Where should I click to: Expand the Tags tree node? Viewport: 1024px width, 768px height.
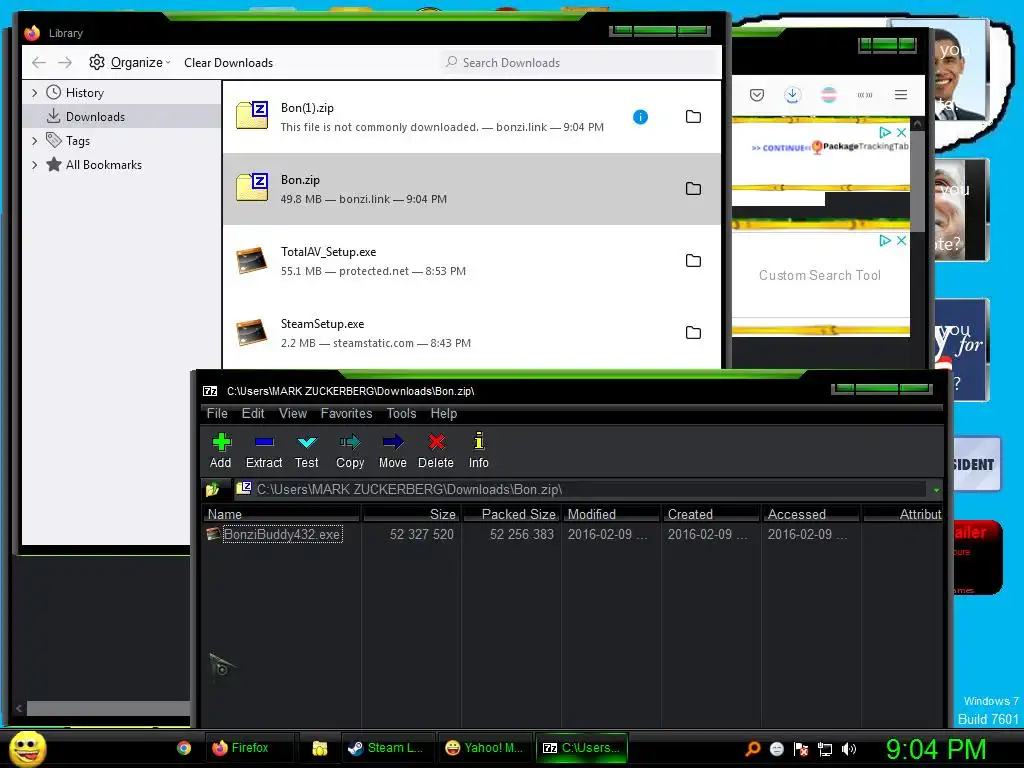point(35,140)
